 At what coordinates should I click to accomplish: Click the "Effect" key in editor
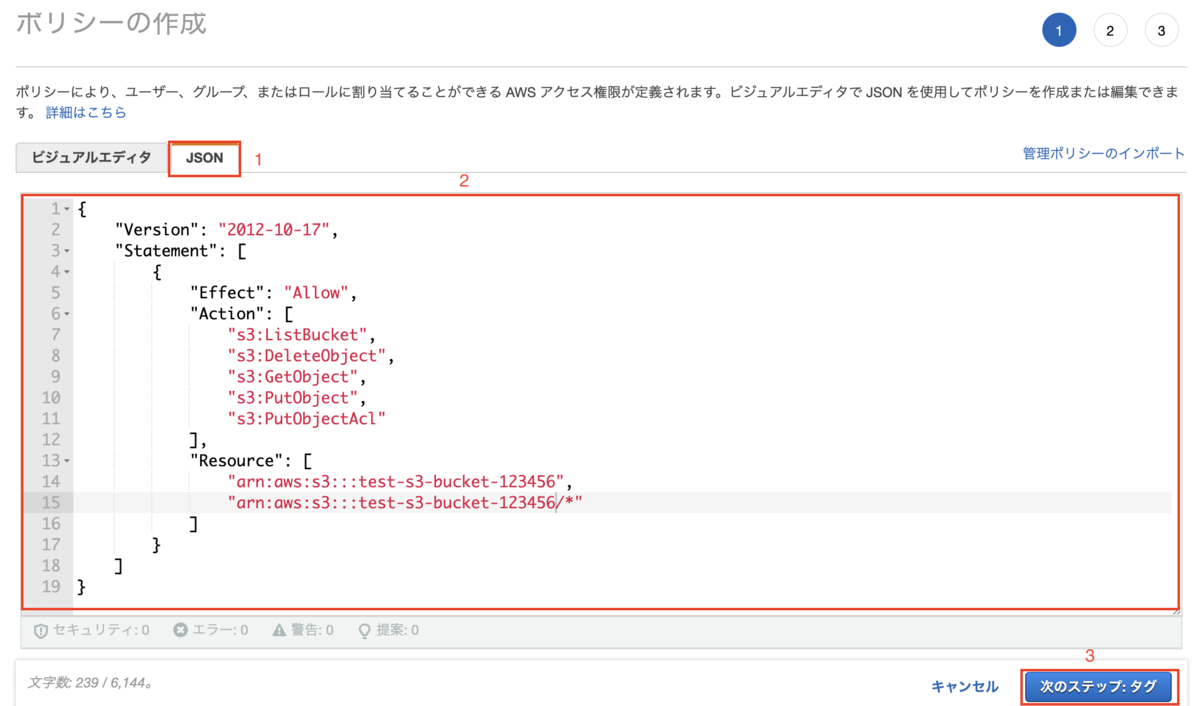click(x=229, y=293)
